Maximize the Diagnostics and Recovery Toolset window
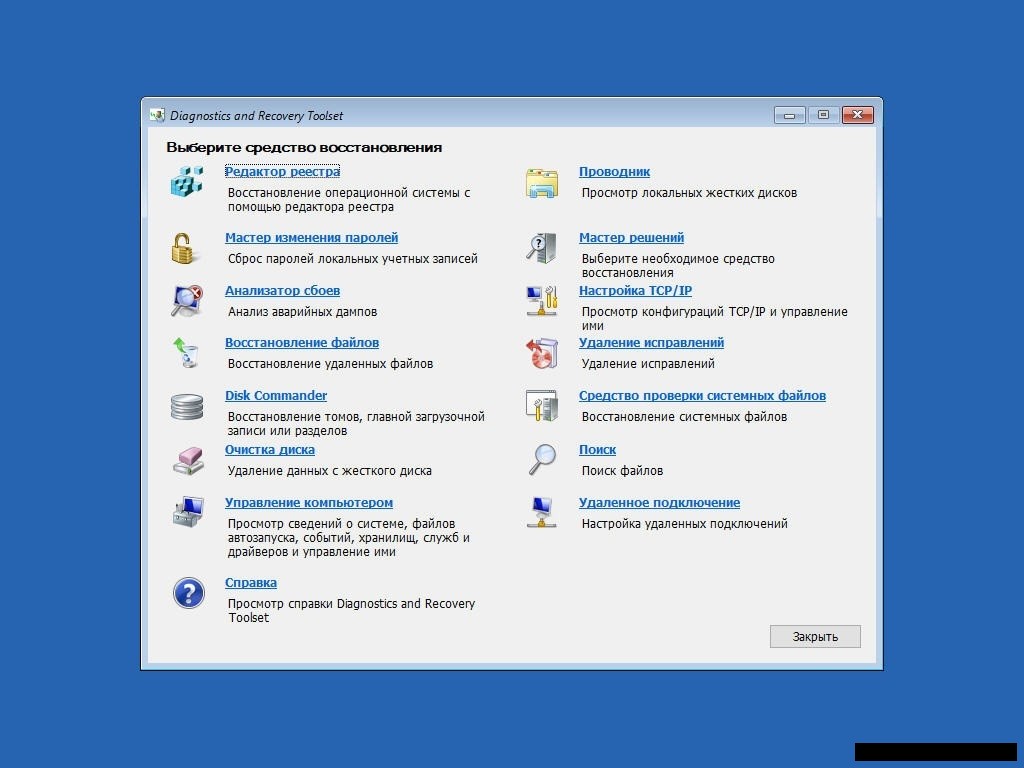Screen dimensions: 1024x768 [824, 115]
